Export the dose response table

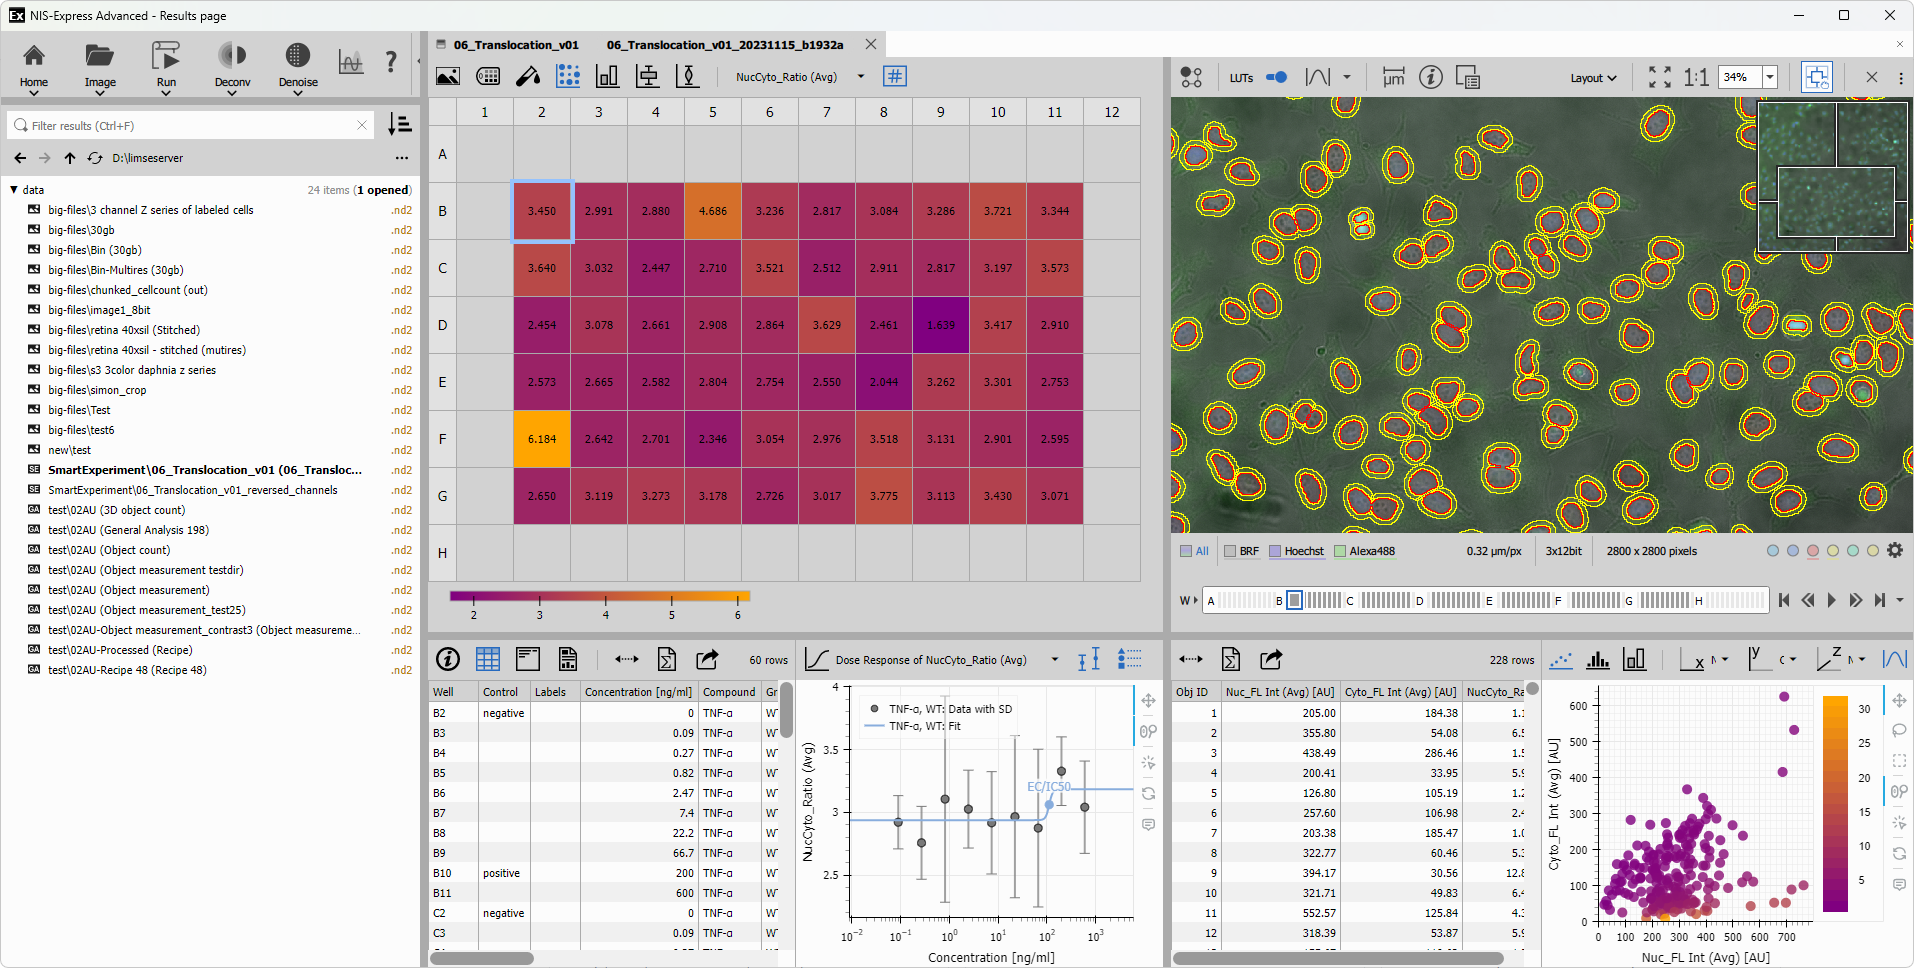point(707,660)
